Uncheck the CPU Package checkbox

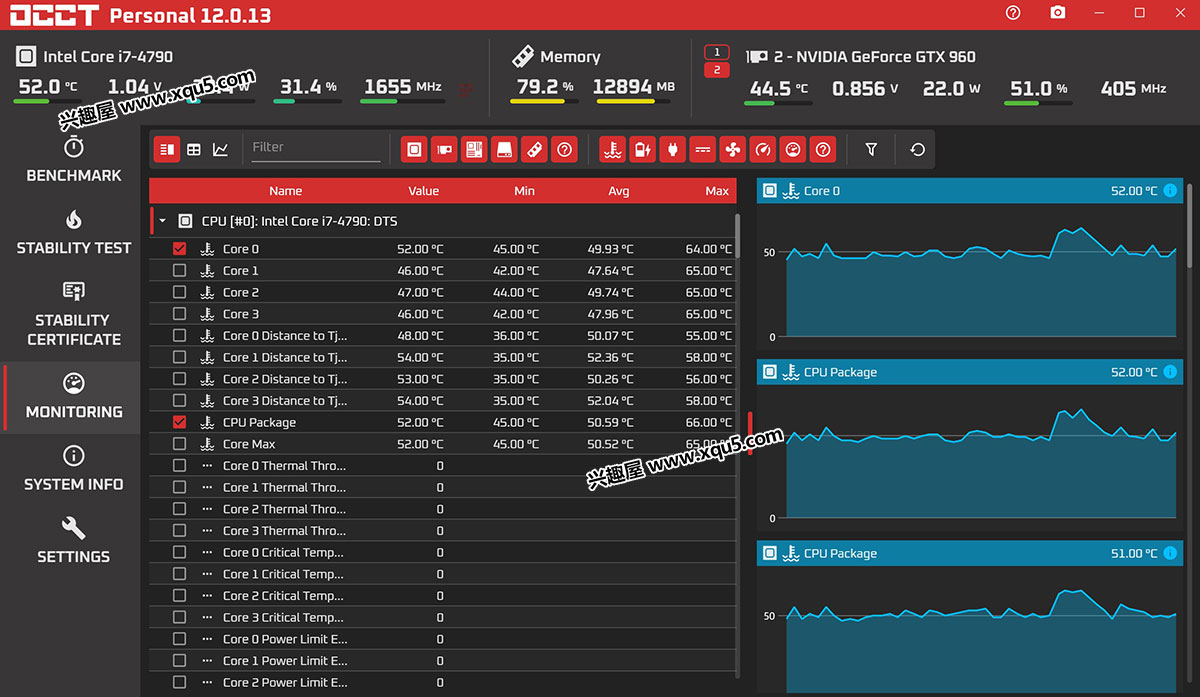(x=179, y=422)
